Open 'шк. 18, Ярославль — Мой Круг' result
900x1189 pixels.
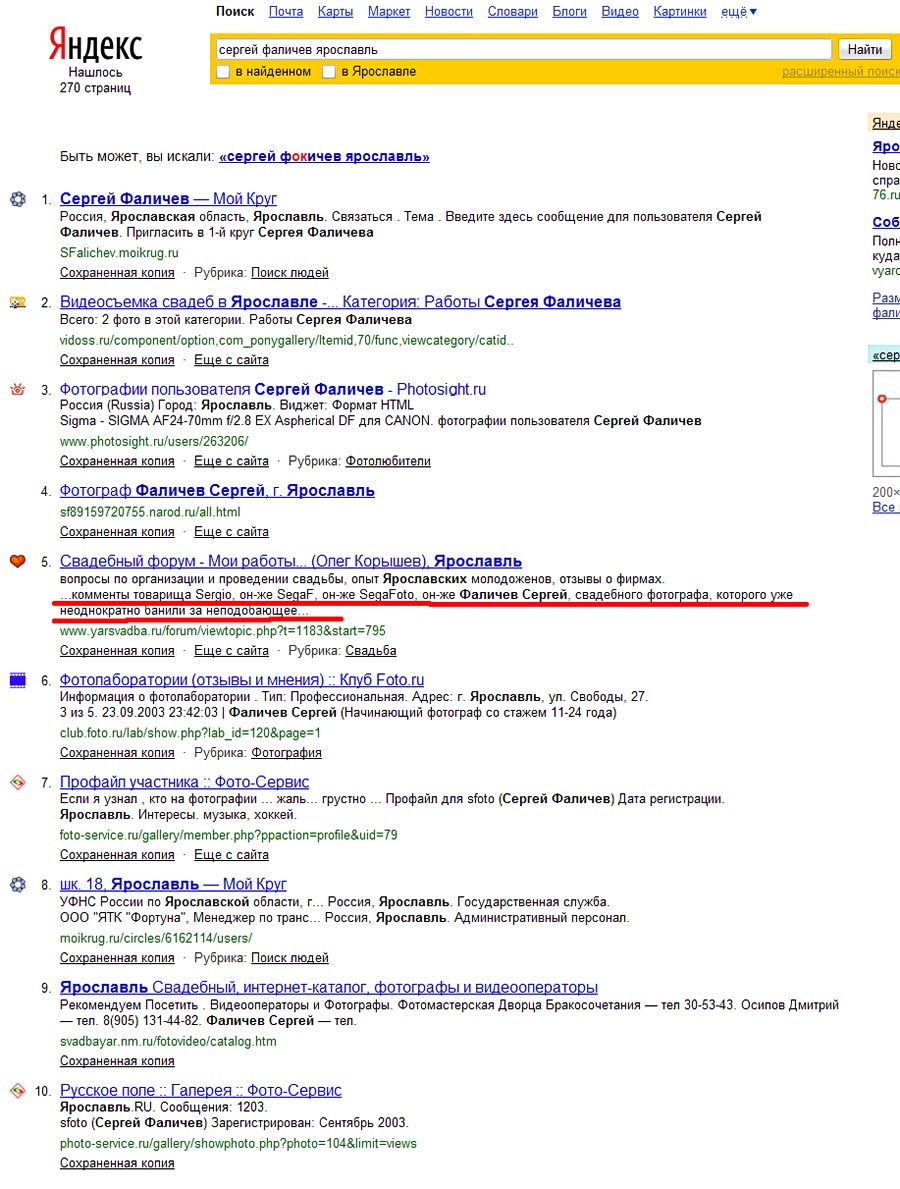coord(174,884)
